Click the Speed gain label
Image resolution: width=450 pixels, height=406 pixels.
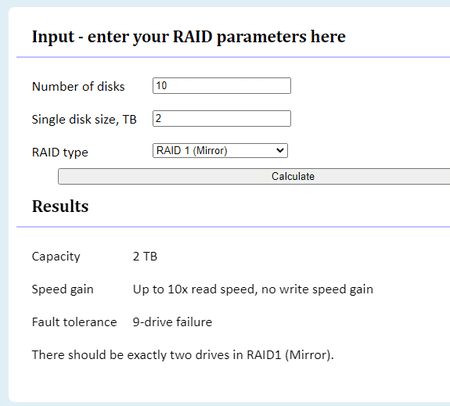tap(63, 289)
